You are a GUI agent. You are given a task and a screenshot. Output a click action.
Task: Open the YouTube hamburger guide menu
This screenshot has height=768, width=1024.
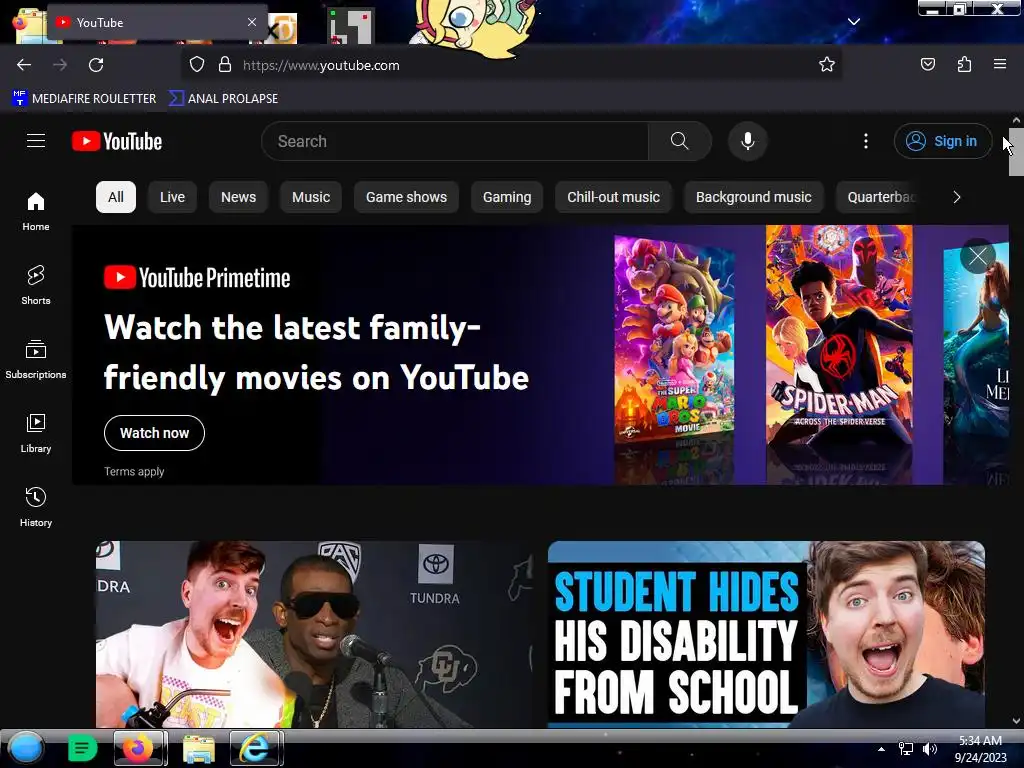click(x=36, y=141)
